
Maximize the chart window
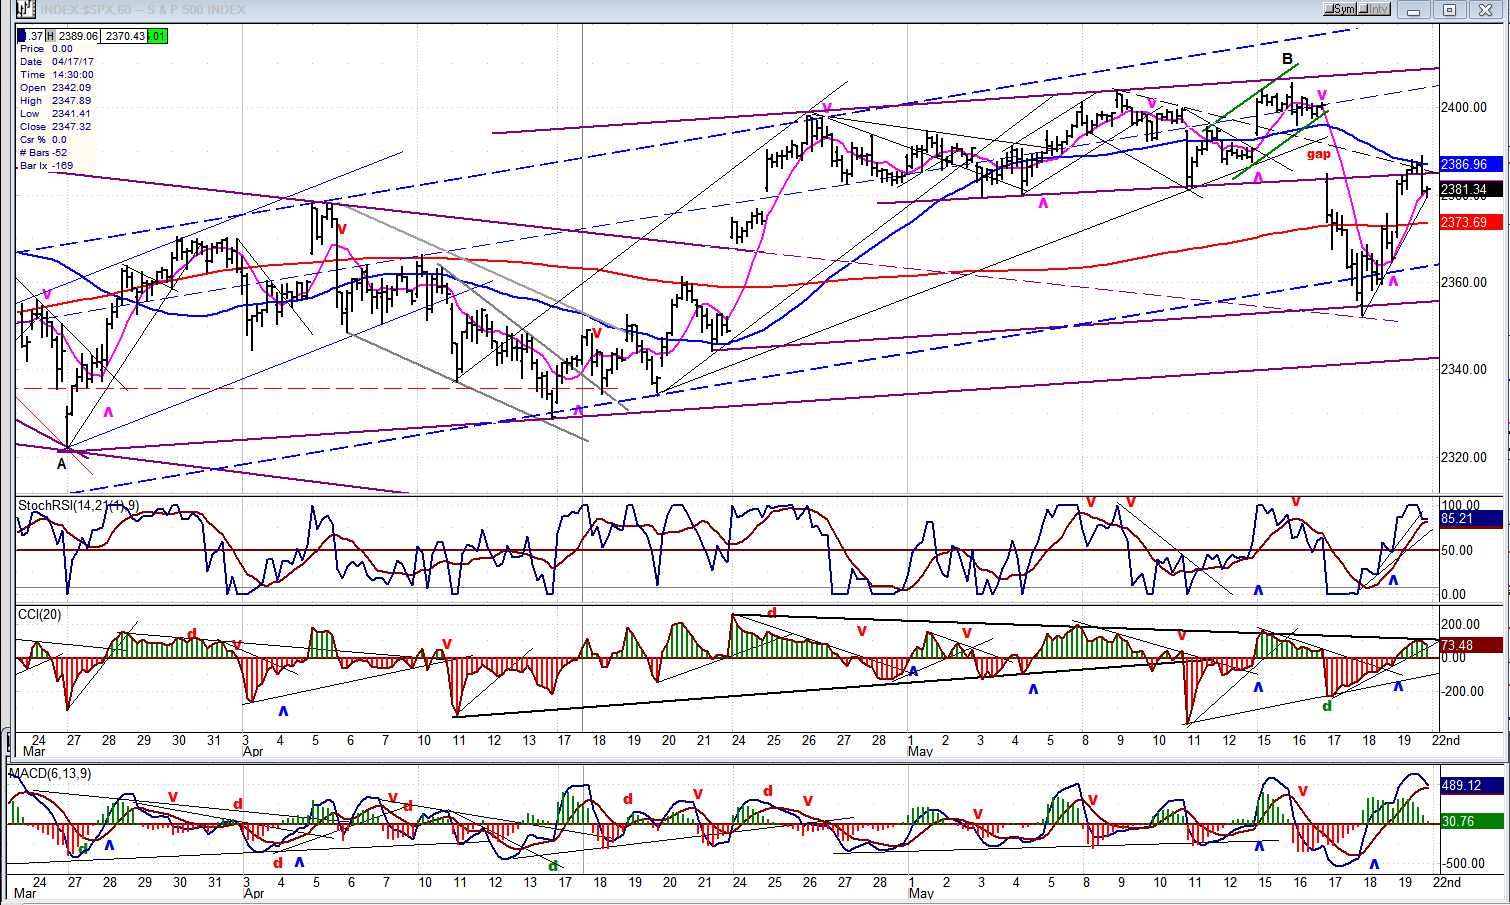click(1449, 10)
